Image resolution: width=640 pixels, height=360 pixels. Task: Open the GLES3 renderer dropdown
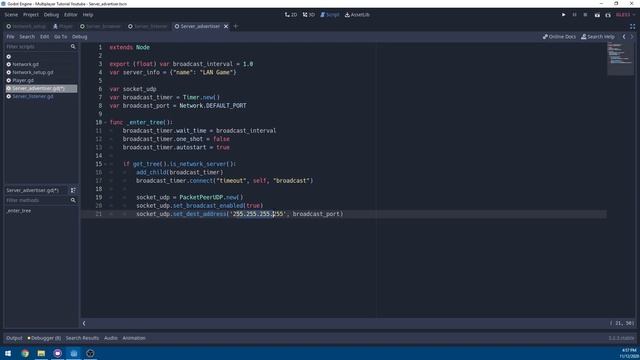(x=625, y=15)
